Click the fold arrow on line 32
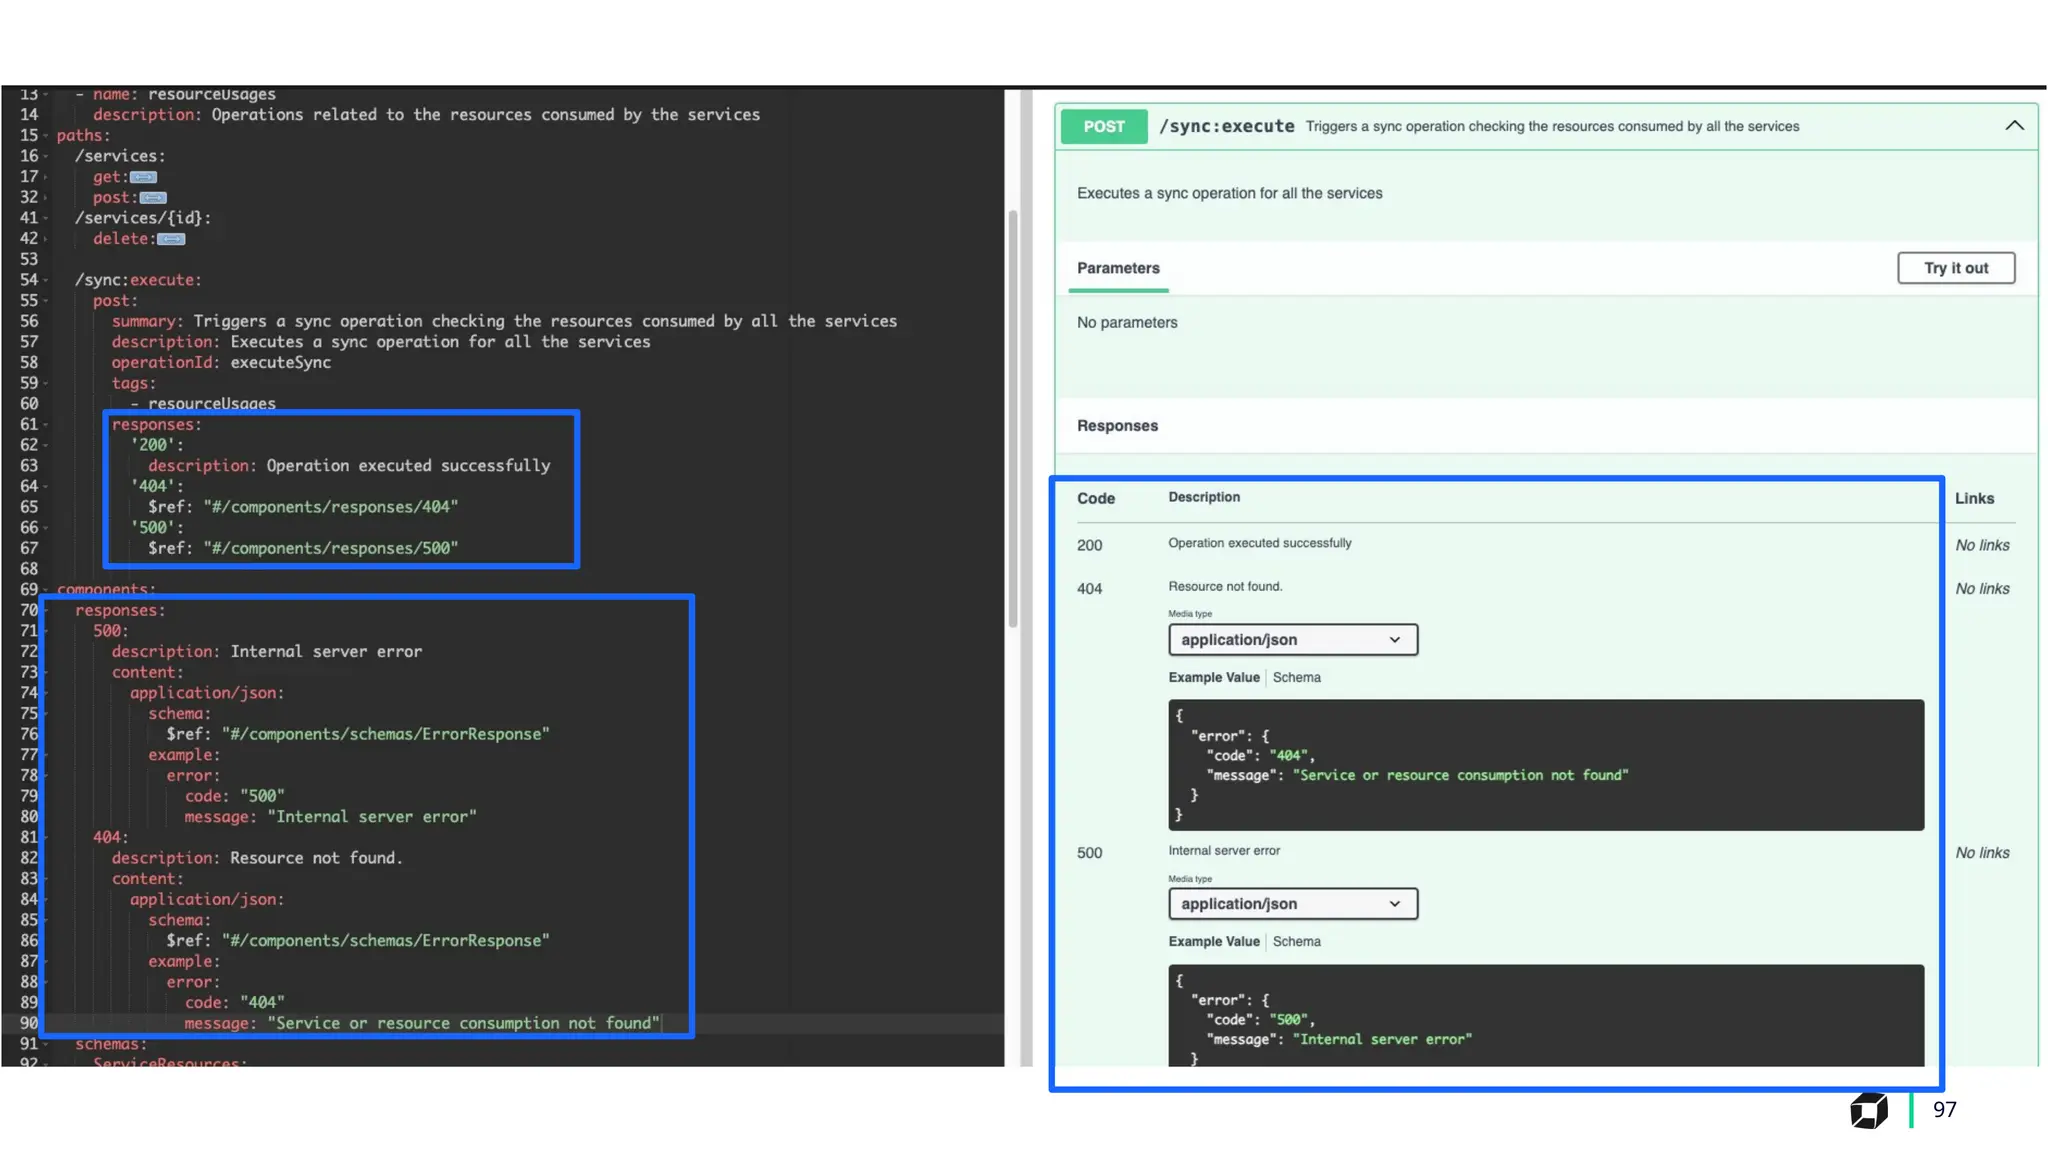The height and width of the screenshot is (1152, 2048). point(46,198)
